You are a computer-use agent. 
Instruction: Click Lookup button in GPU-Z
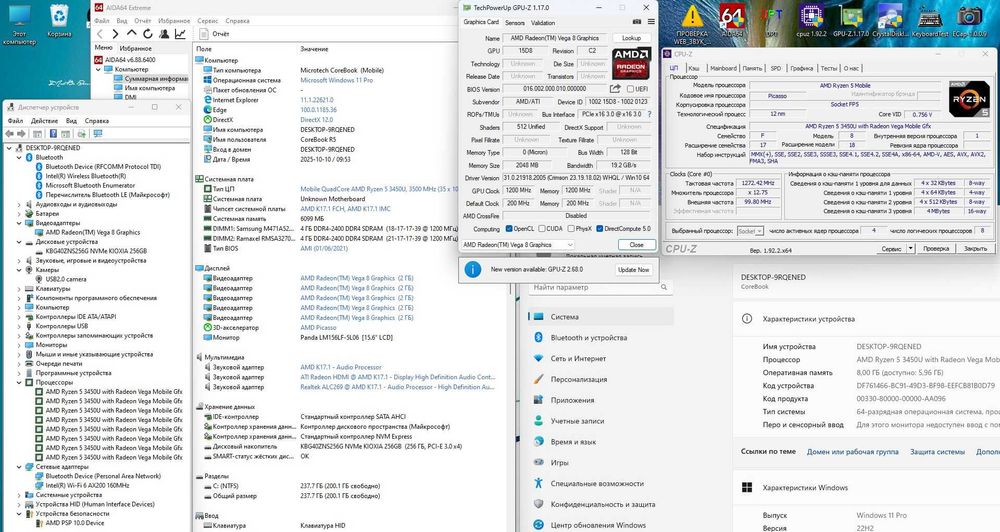631,38
